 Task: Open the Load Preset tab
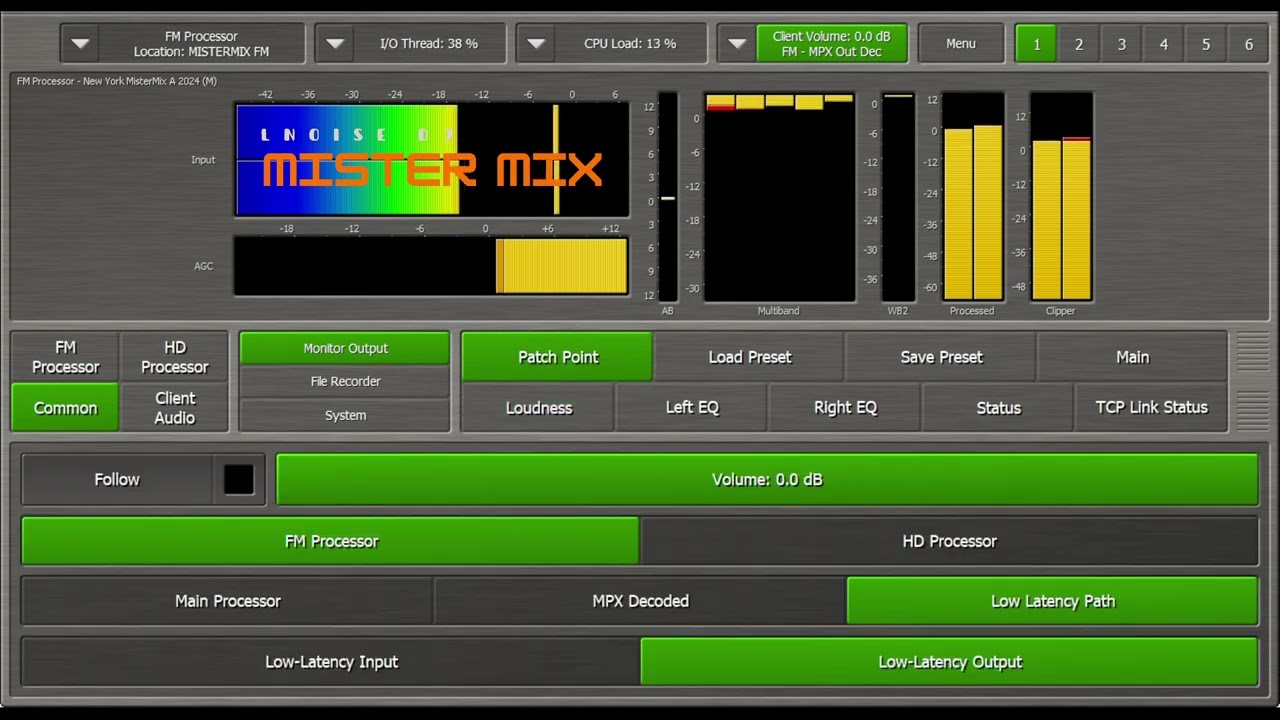tap(750, 357)
